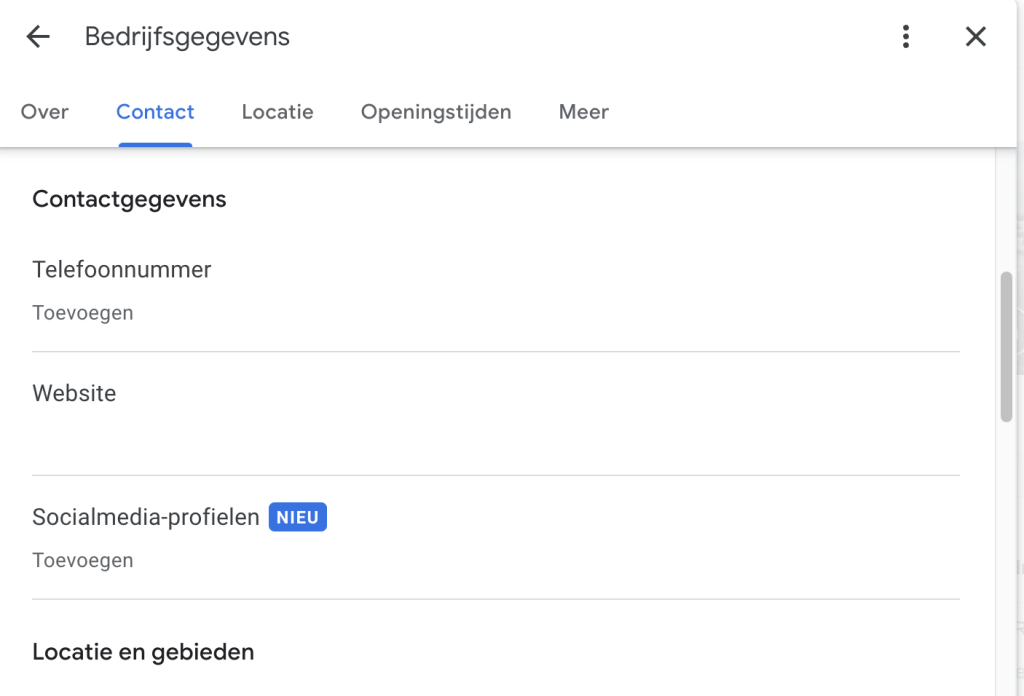The width and height of the screenshot is (1024, 696).
Task: Click the Bedrijfsgegevens title text
Action: tap(187, 37)
